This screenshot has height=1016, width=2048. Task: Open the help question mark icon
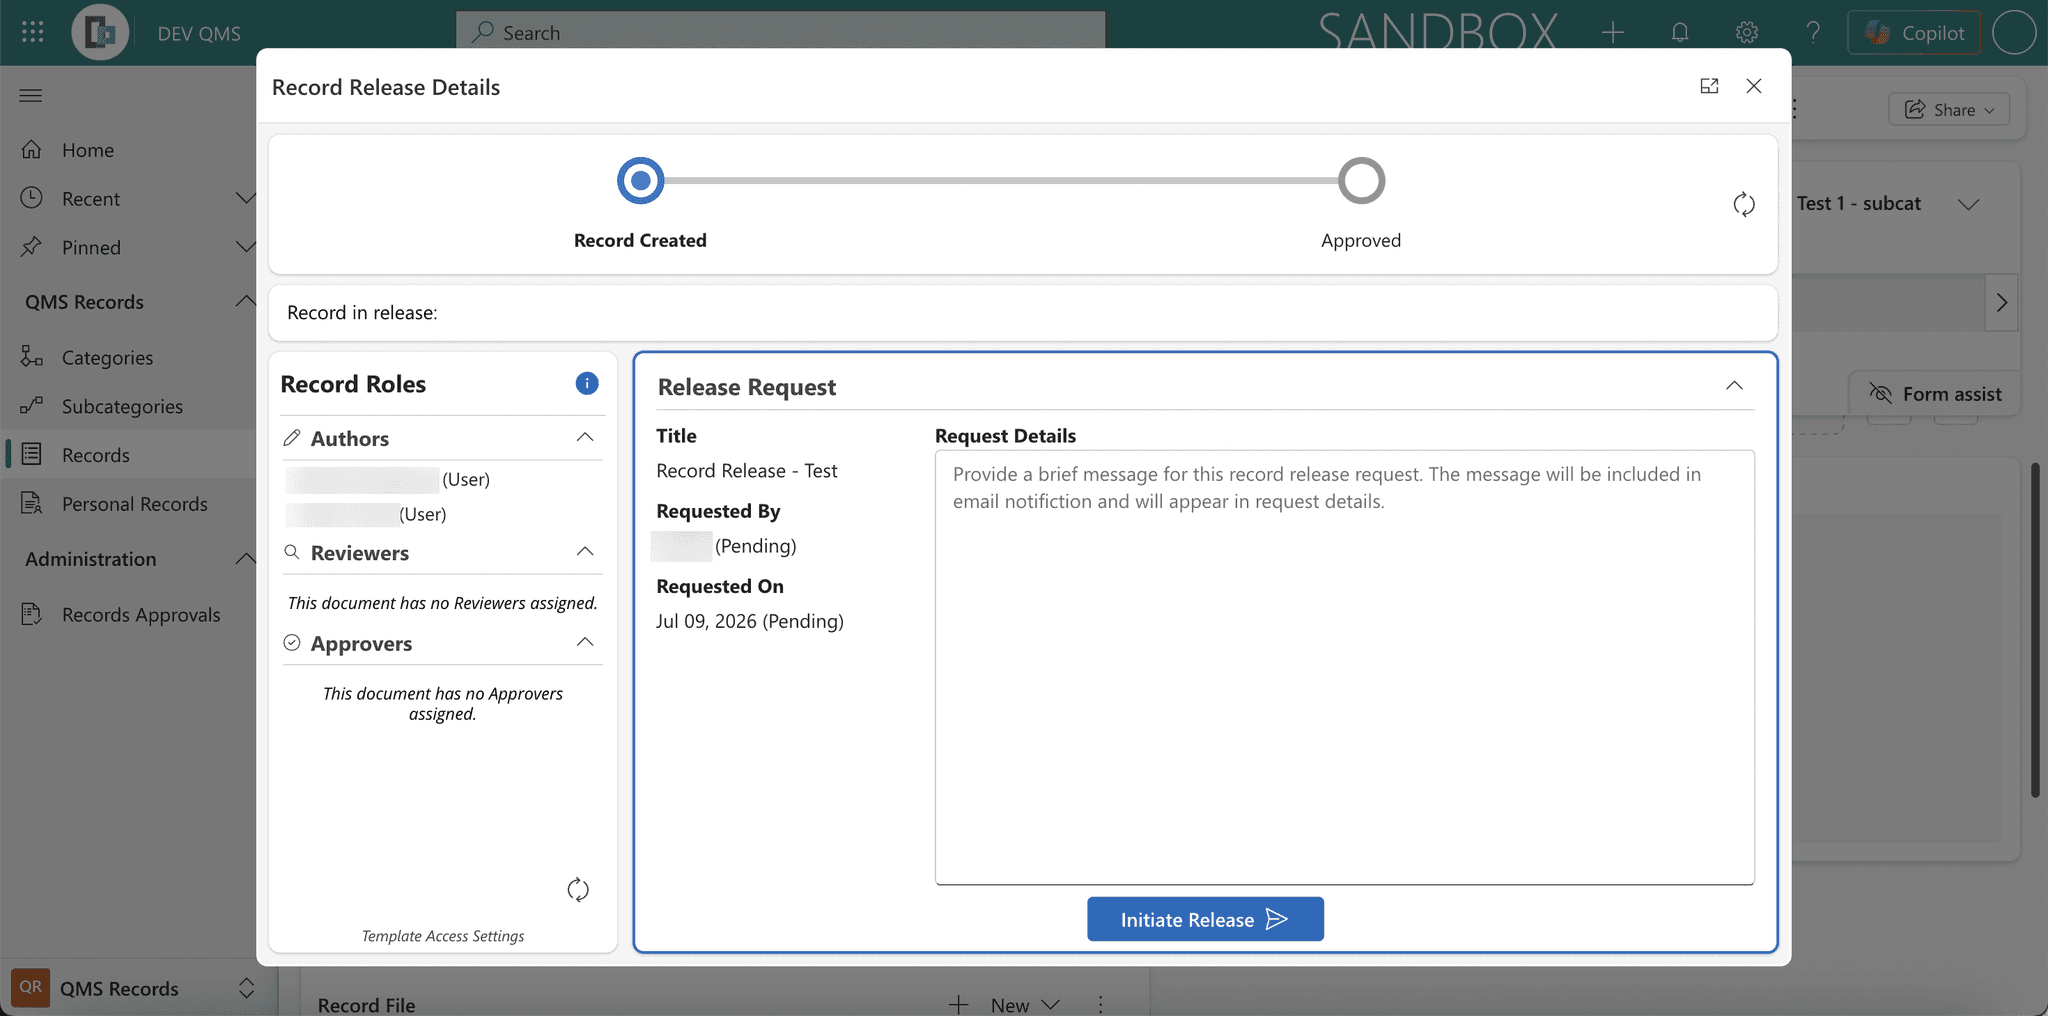click(1813, 32)
